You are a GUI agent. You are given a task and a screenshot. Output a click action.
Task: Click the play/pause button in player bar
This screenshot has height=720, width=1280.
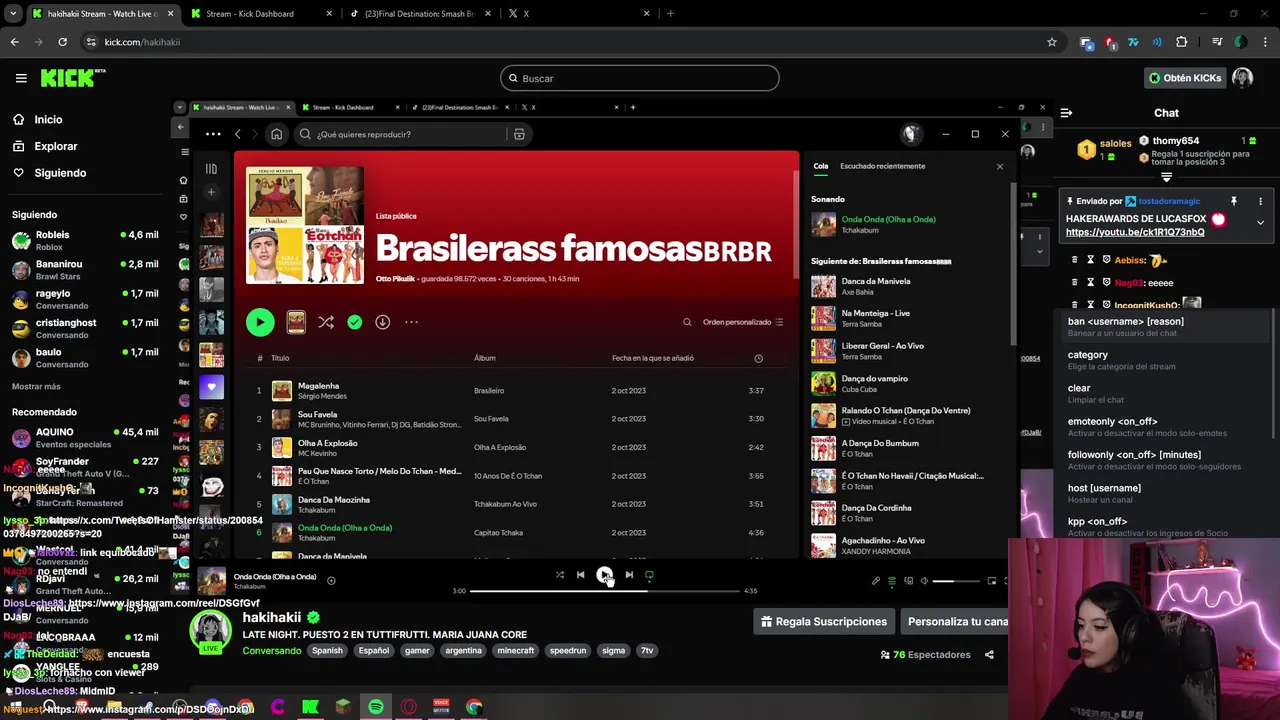pyautogui.click(x=604, y=575)
